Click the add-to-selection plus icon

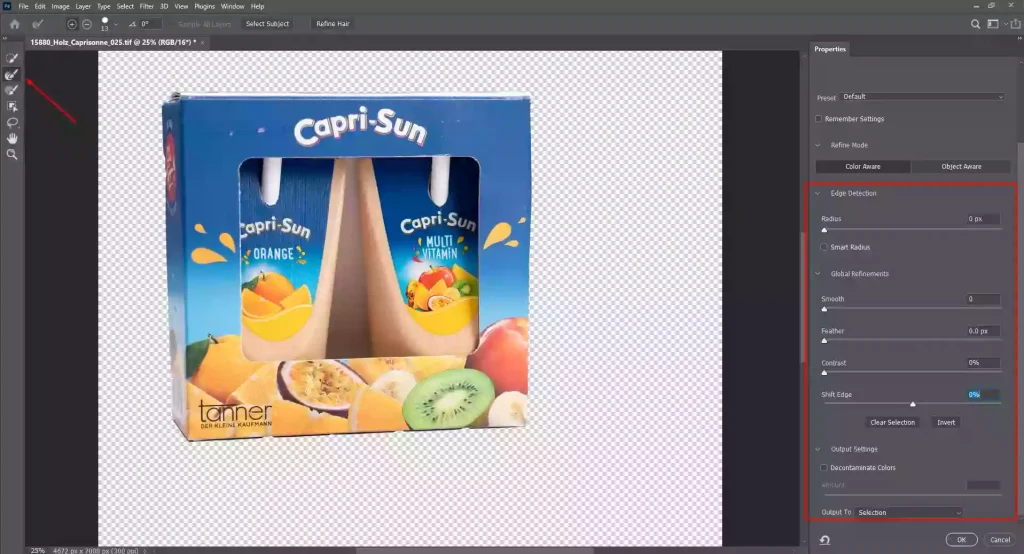[x=72, y=24]
